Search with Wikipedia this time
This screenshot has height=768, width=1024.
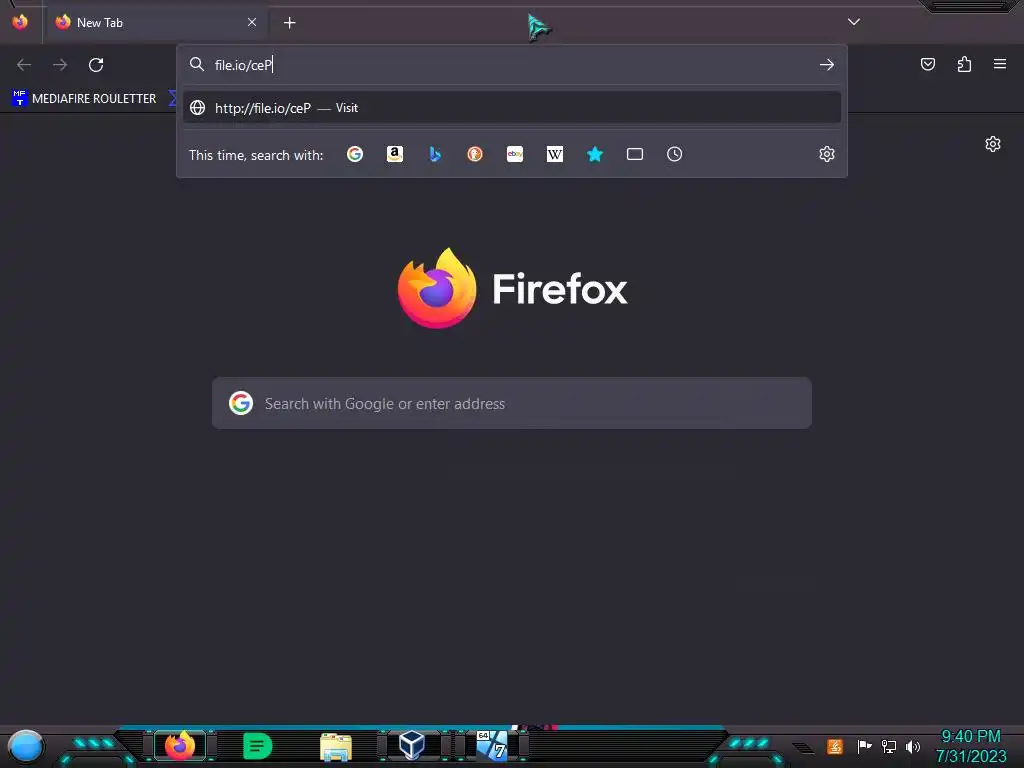(x=554, y=154)
